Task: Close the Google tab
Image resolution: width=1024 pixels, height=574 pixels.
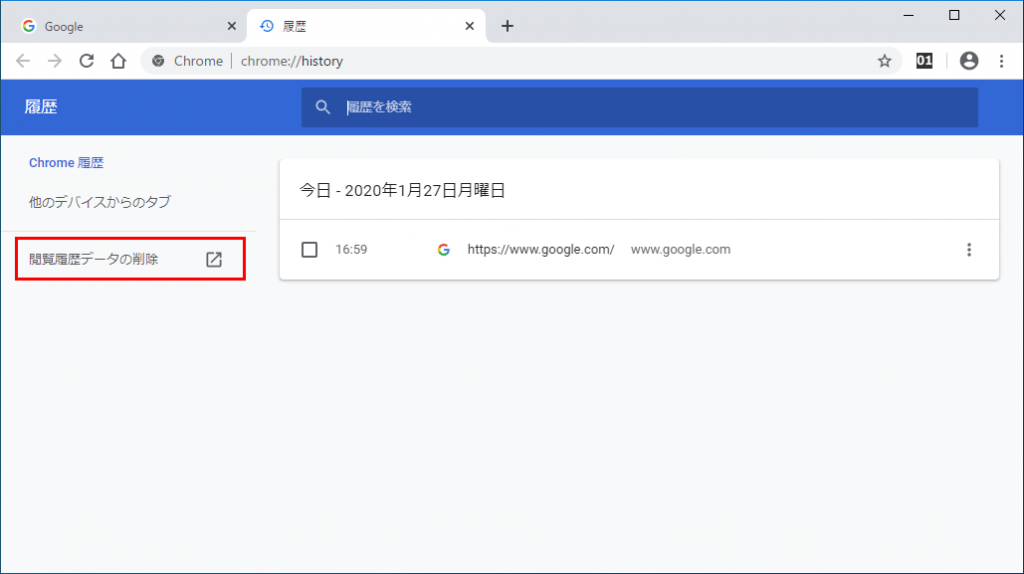Action: tap(231, 26)
